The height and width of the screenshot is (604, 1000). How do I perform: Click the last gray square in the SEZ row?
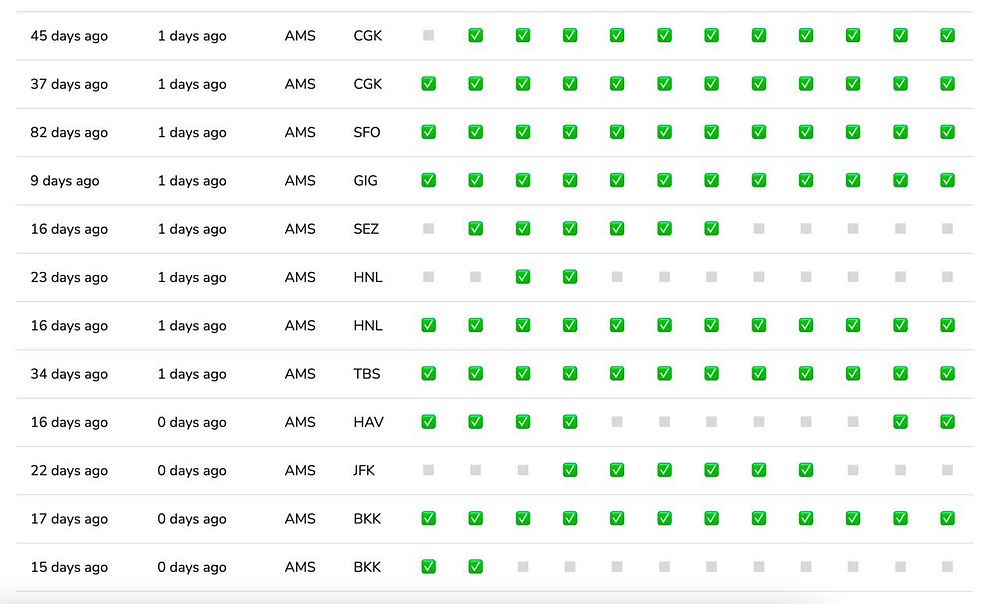pyautogui.click(x=948, y=228)
